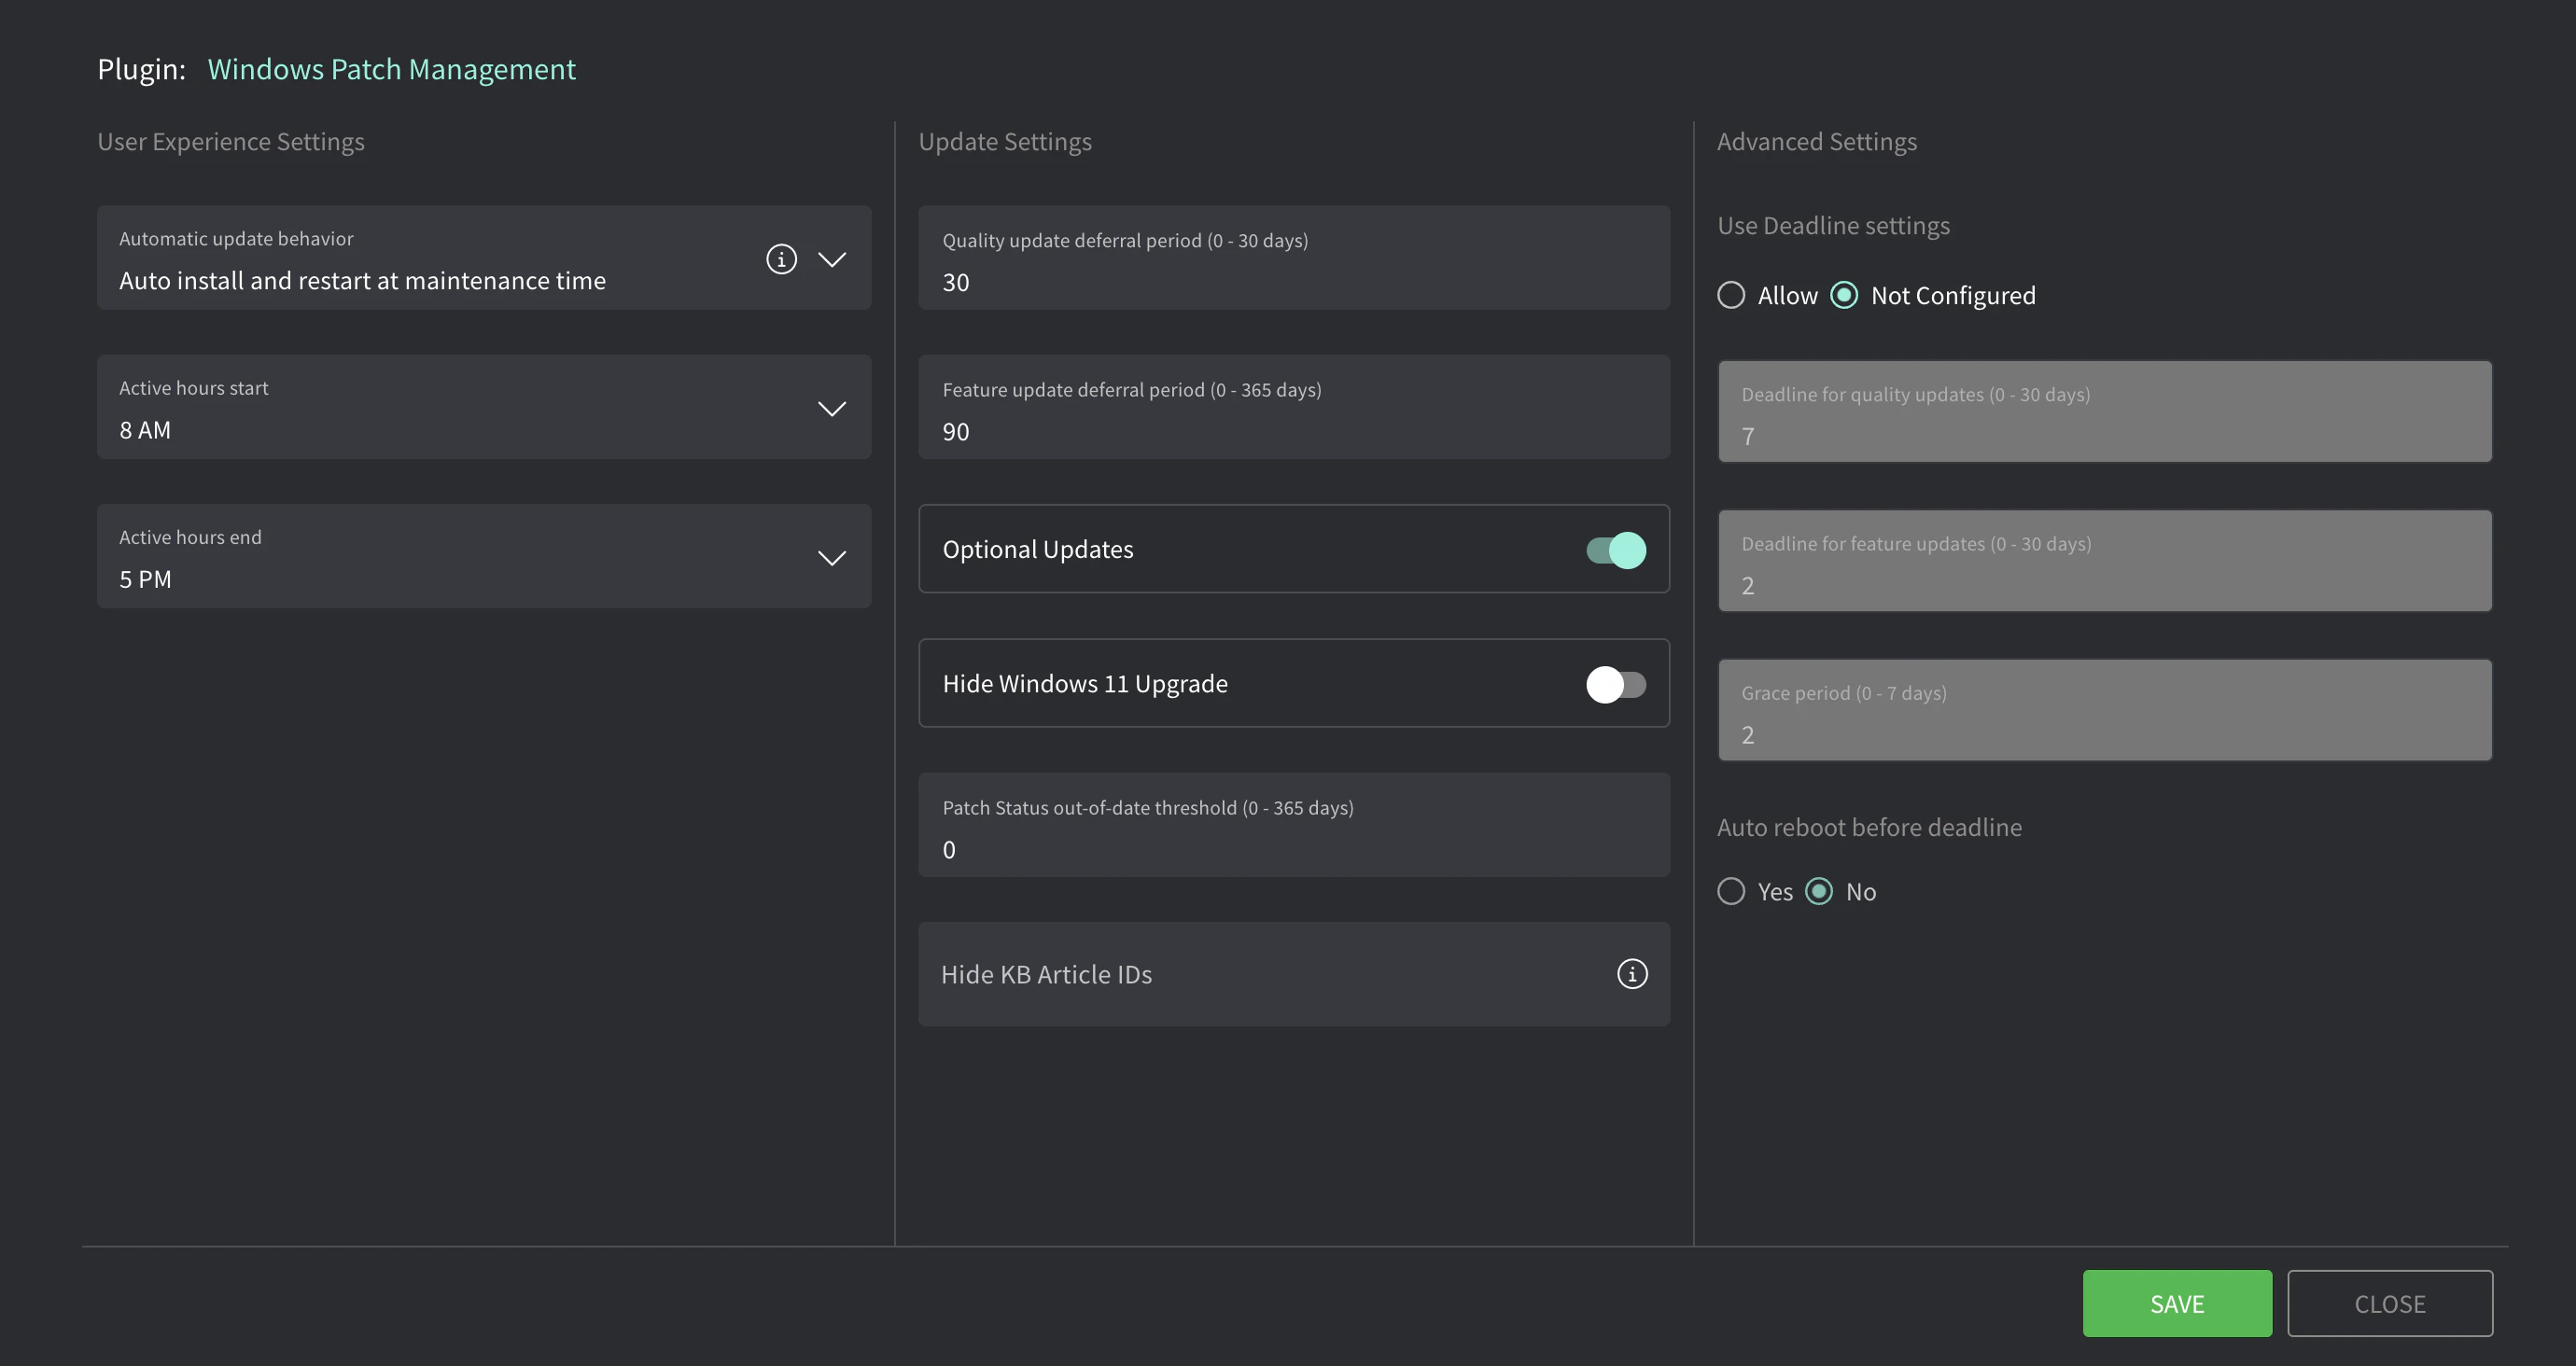Choose Yes for auto reboot before deadline
The image size is (2576, 1366).
pos(1731,891)
